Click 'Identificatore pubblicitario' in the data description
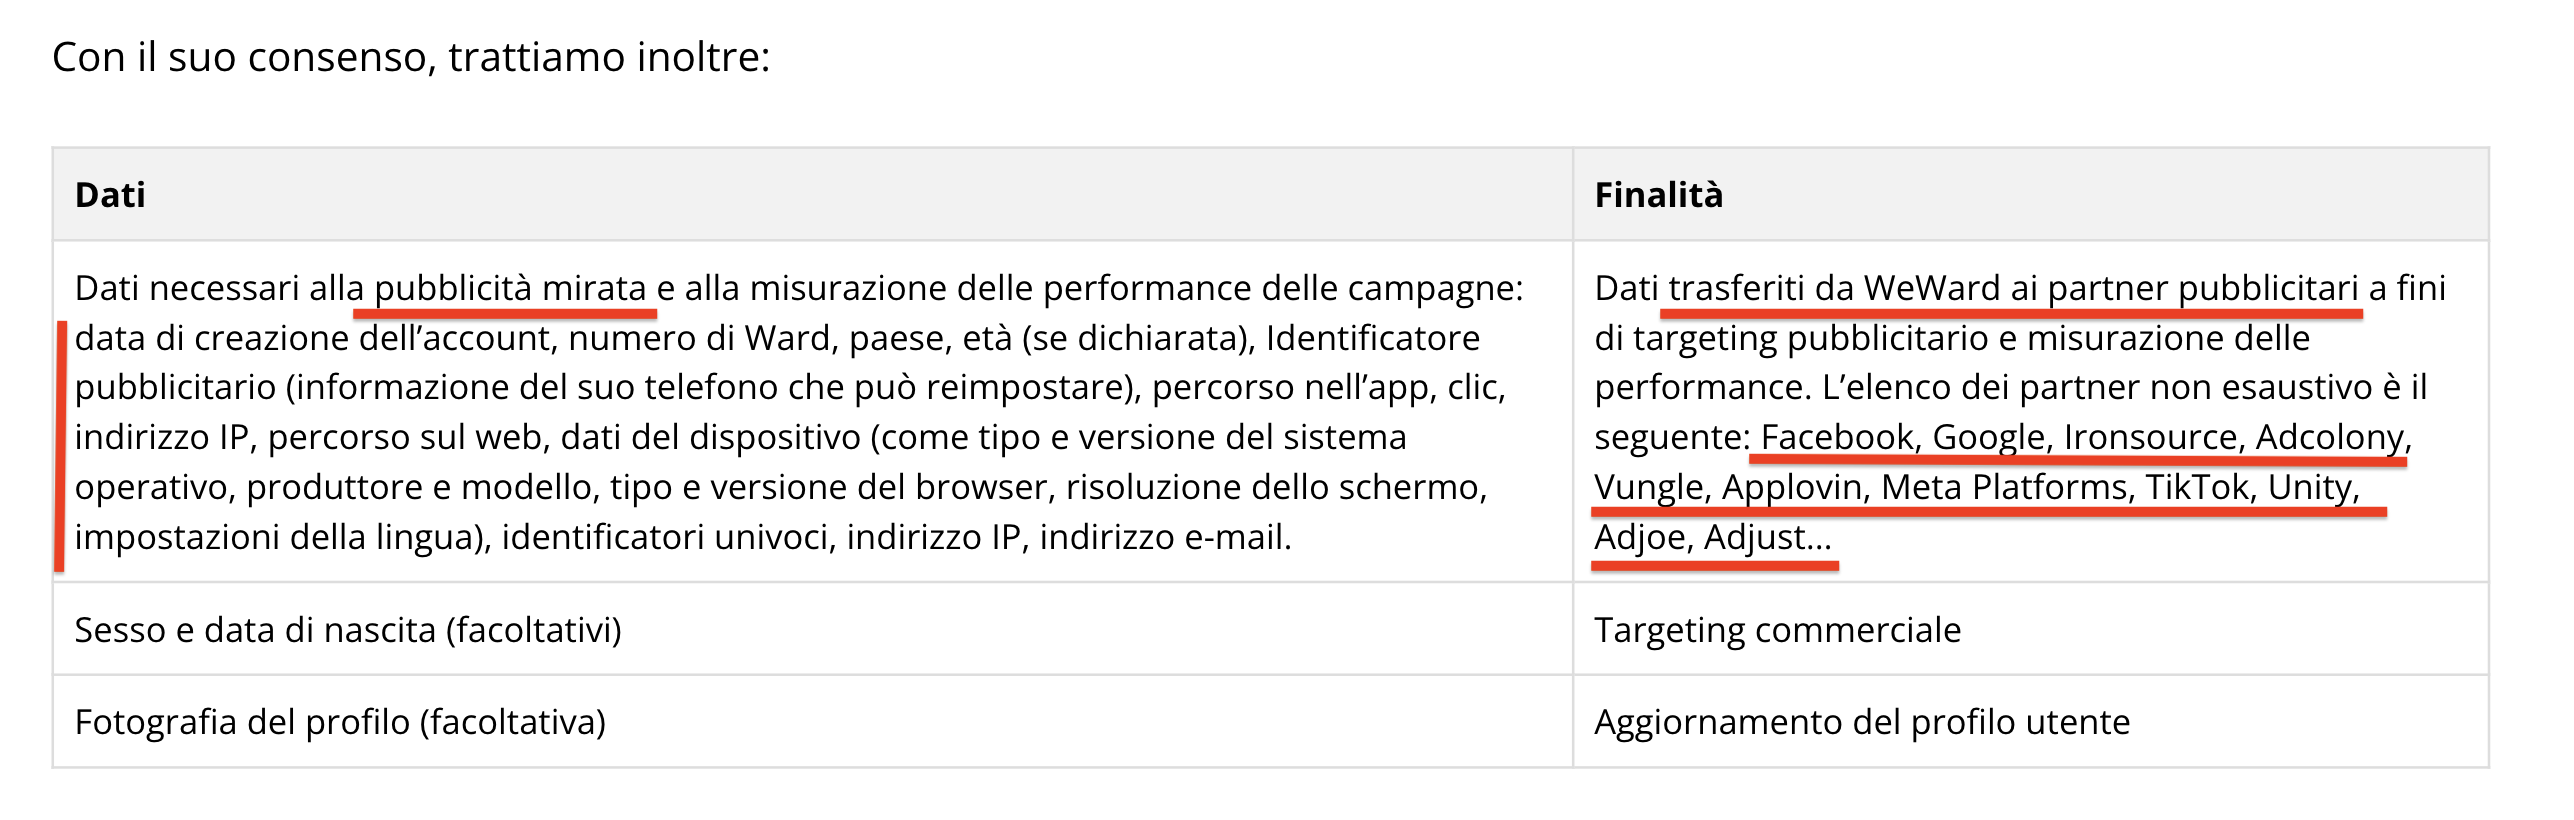 [x=1372, y=339]
